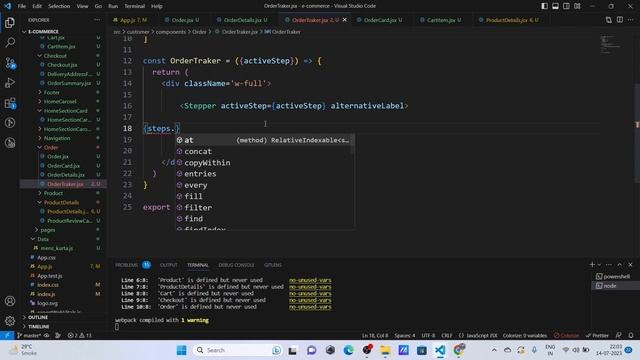Viewport: 640px width, 360px height.
Task: Open Windows Start menu
Action: pos(182,350)
